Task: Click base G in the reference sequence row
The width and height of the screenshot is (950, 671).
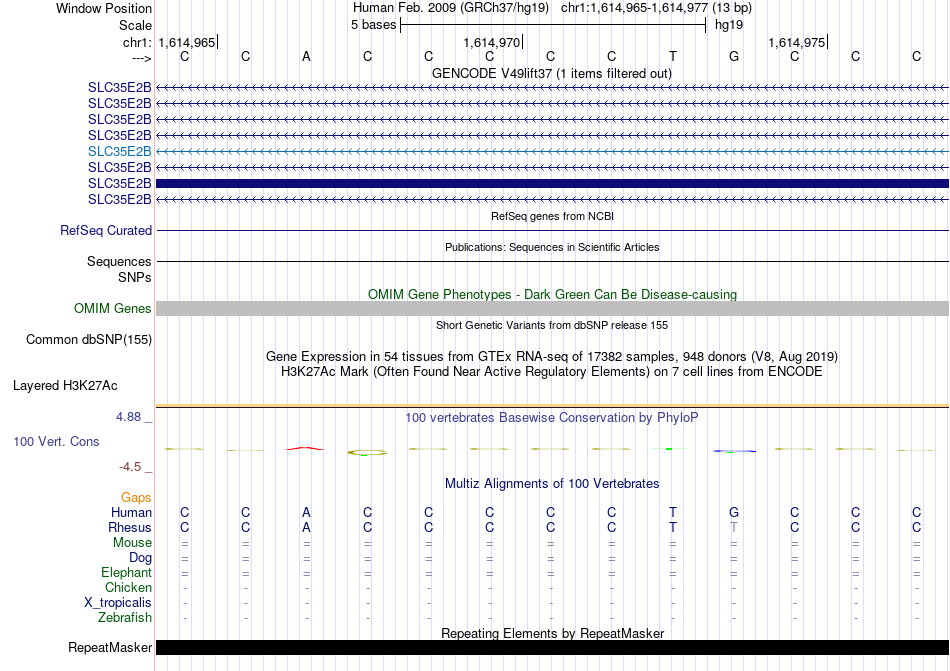Action: 734,56
